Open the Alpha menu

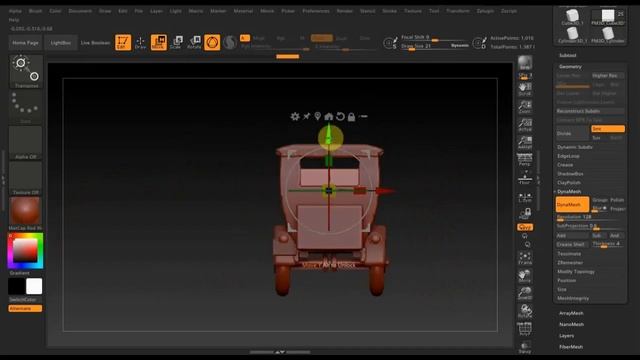coord(15,11)
